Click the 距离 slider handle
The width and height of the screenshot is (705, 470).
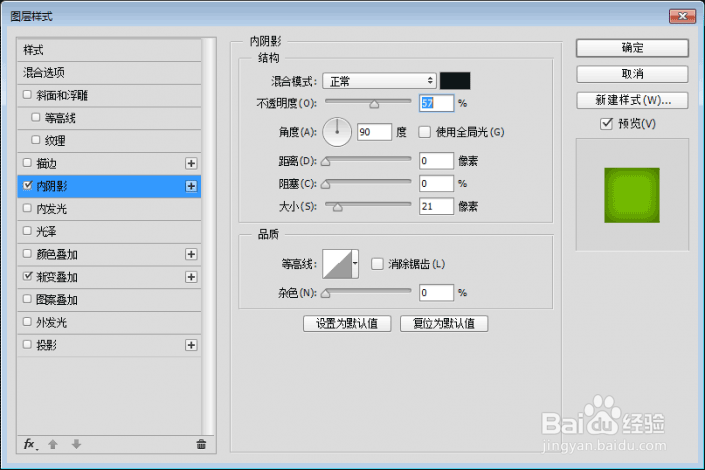pos(326,161)
